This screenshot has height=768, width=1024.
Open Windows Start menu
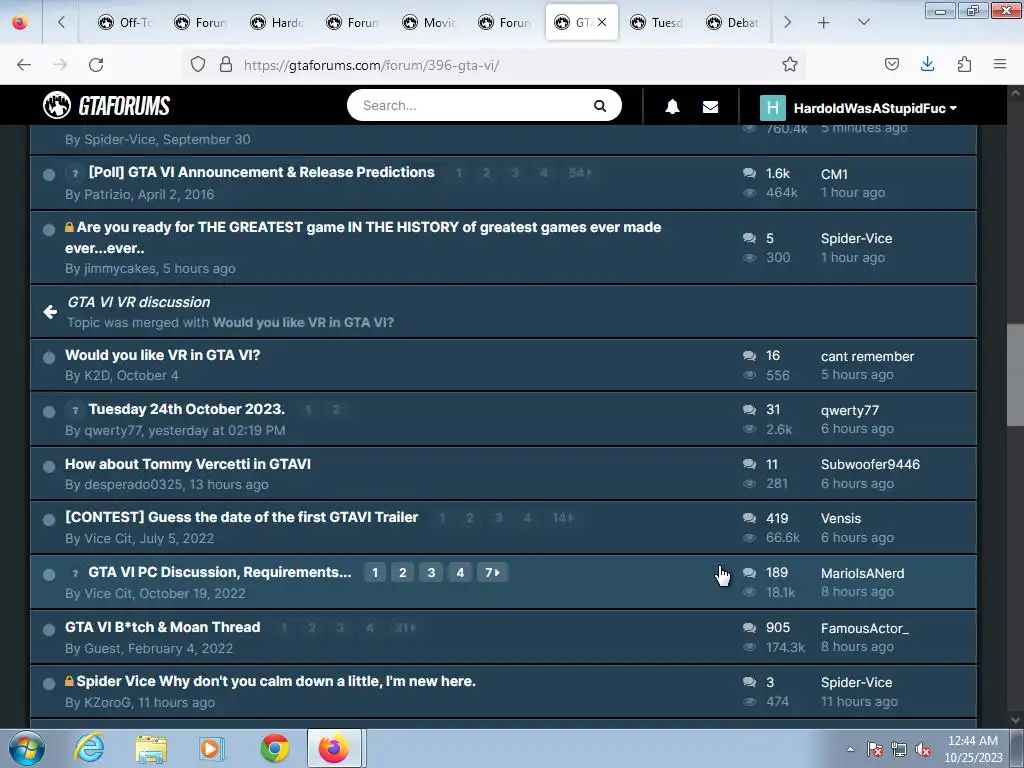click(26, 748)
